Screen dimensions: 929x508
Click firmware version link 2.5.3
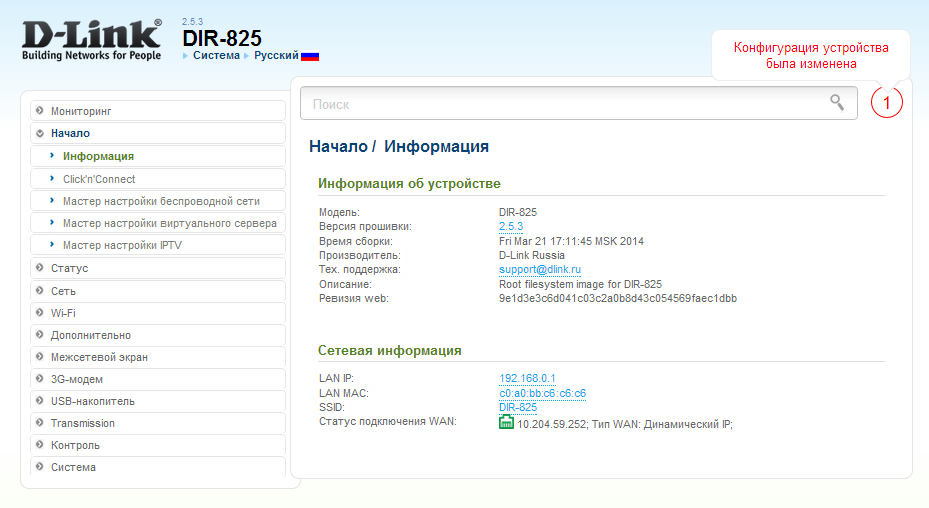pyautogui.click(x=511, y=226)
